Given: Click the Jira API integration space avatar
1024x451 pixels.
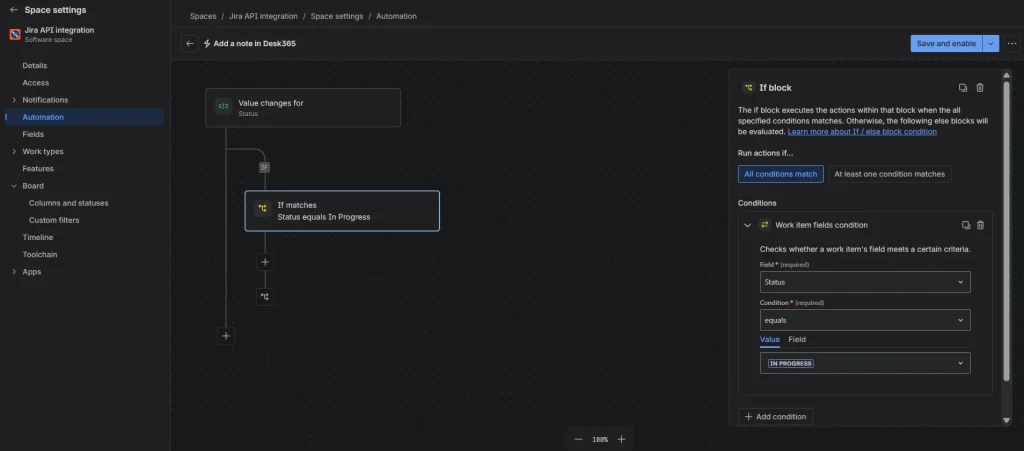Looking at the screenshot, I should click(14, 35).
